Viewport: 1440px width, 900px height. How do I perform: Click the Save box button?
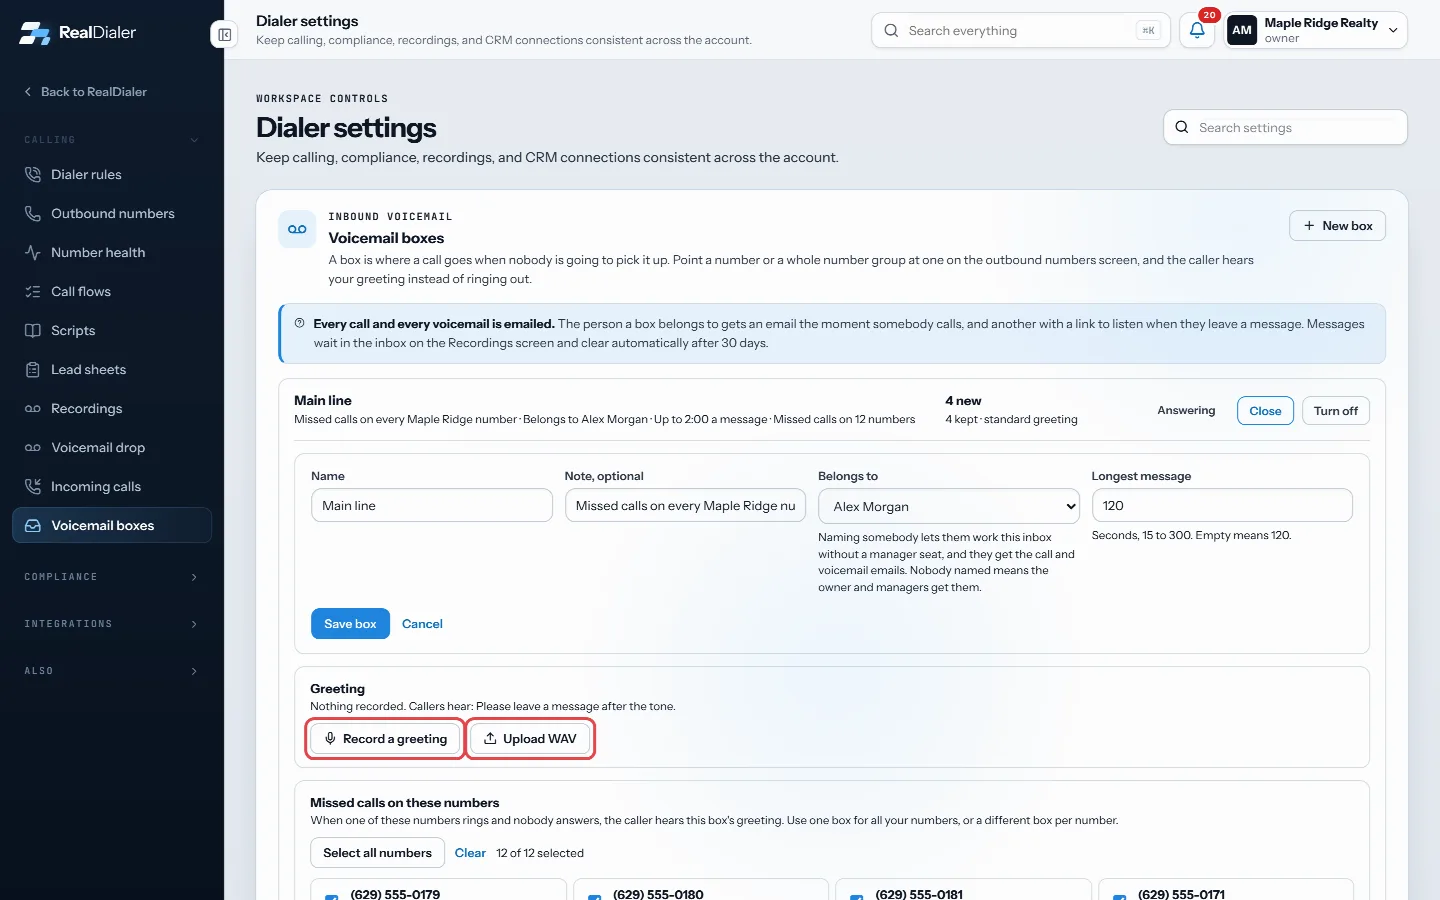click(x=350, y=624)
